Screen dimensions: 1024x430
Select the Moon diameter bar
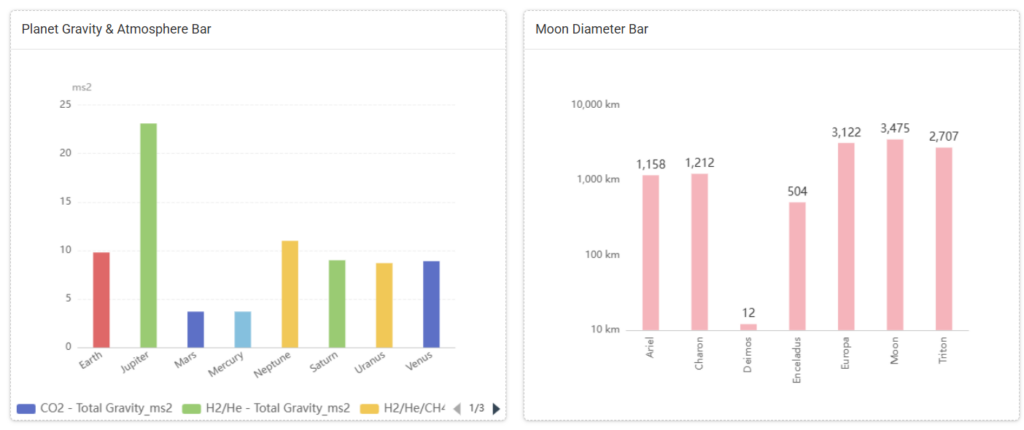coord(895,235)
